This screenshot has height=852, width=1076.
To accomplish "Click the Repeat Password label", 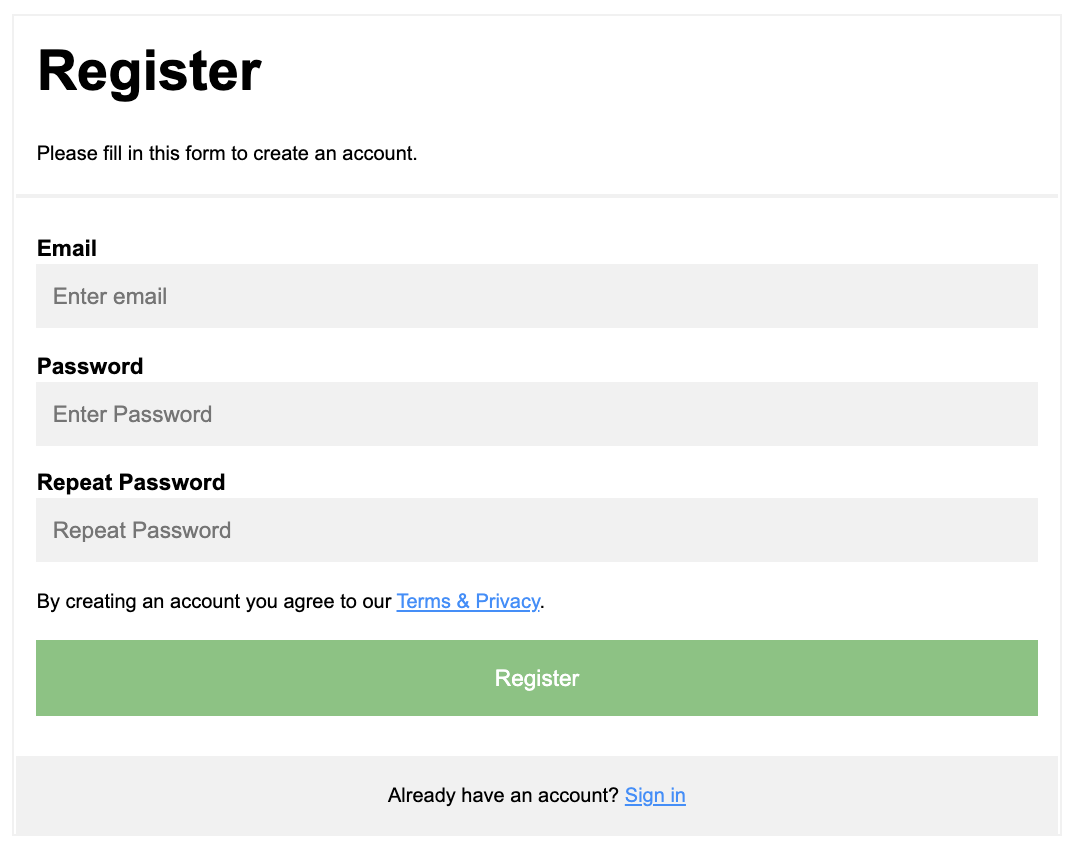I will [x=130, y=482].
